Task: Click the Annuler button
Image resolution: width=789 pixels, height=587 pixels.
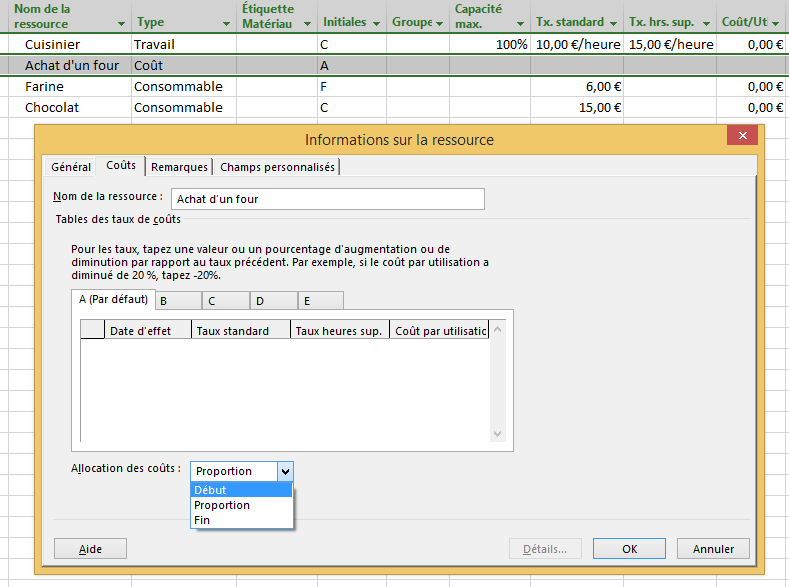Action: (x=713, y=549)
